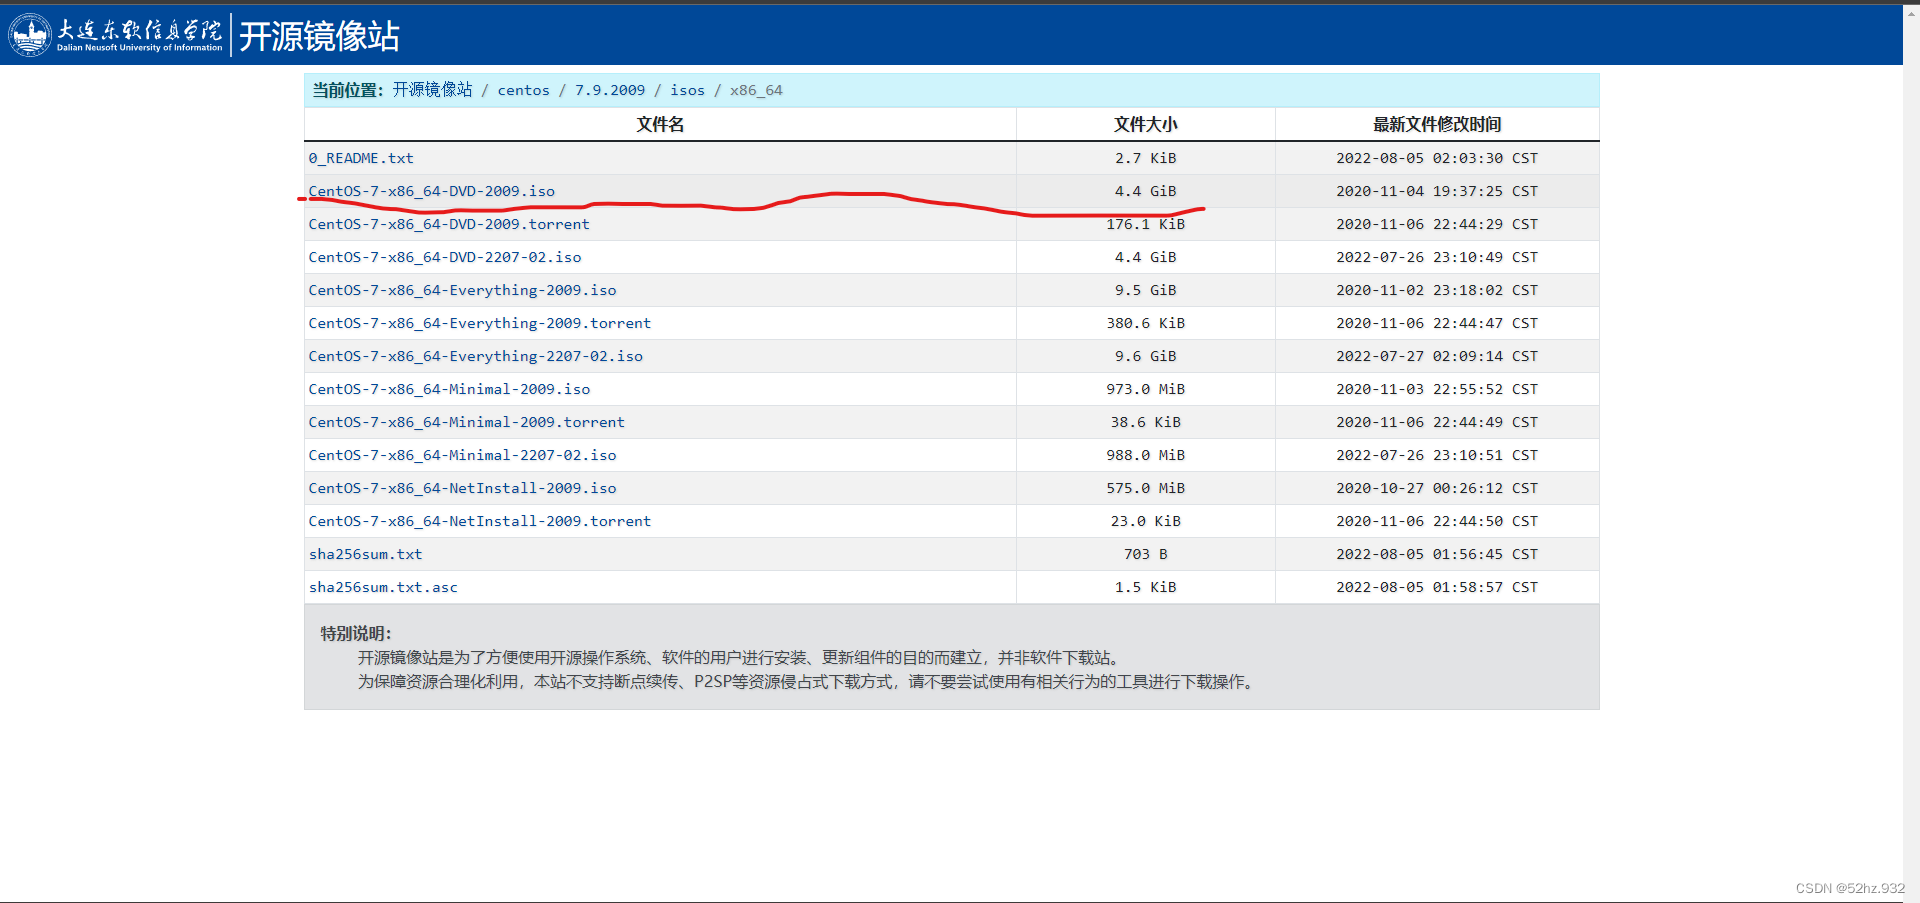Click the 文件大小 column header
The height and width of the screenshot is (903, 1920).
1146,124
